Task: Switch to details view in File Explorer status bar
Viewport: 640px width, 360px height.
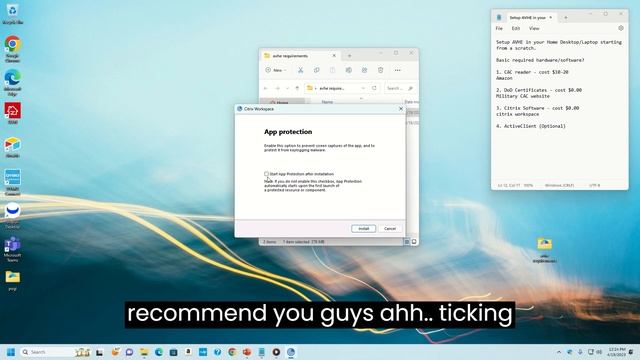Action: click(407, 242)
